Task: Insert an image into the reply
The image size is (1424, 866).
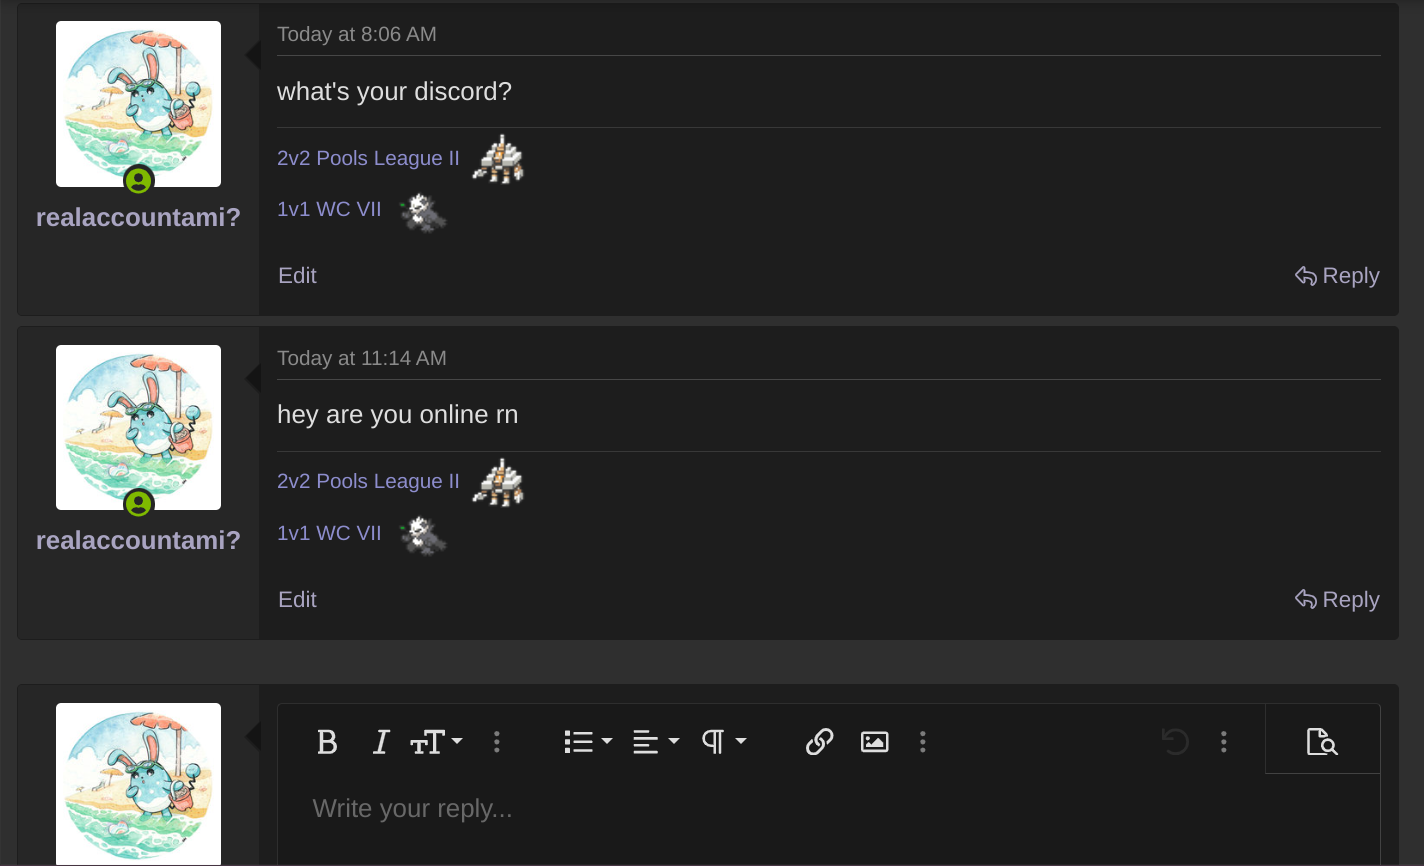Action: click(875, 742)
